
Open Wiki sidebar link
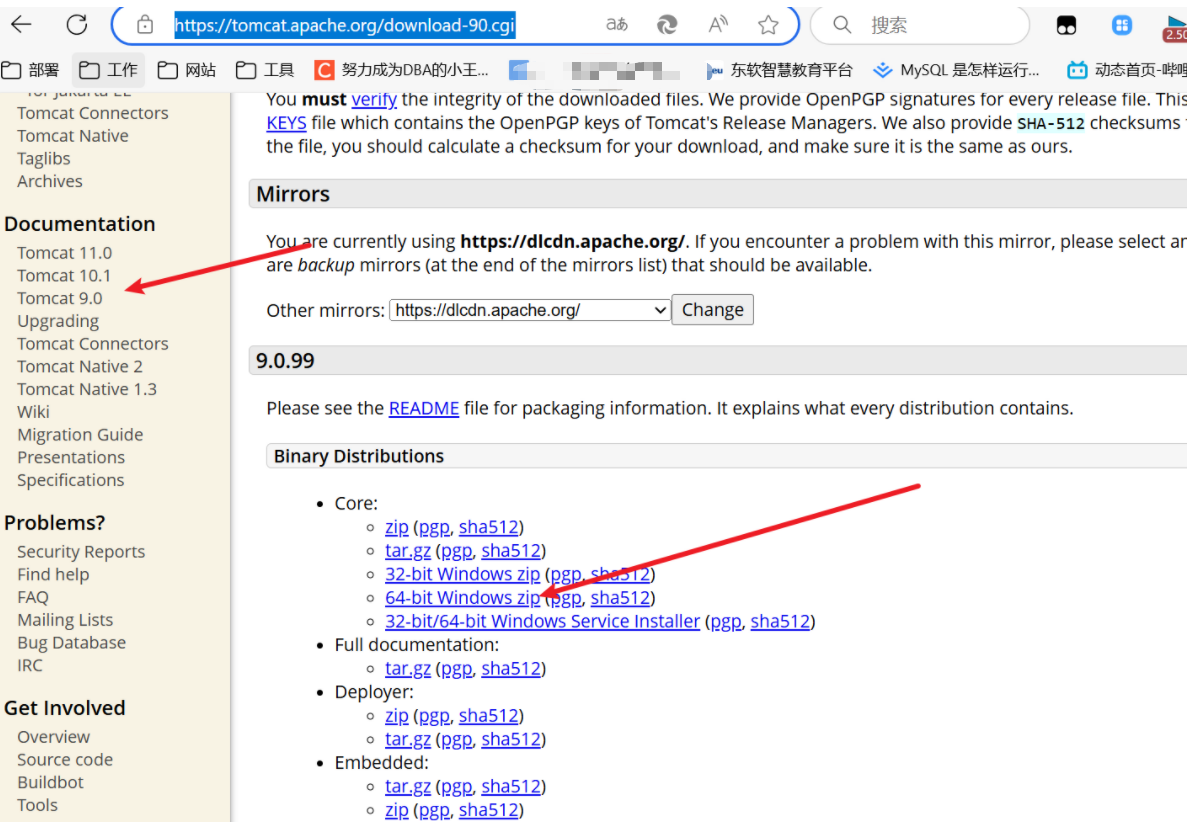34,412
